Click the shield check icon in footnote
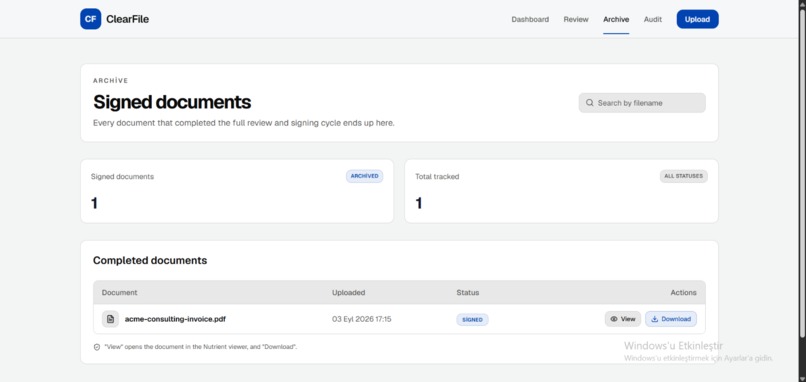Viewport: 806px width, 382px height. (97, 347)
